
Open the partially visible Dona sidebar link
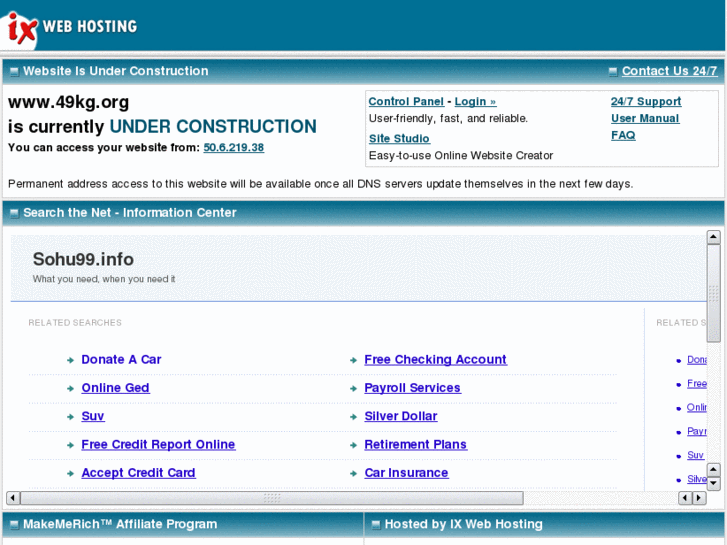697,360
